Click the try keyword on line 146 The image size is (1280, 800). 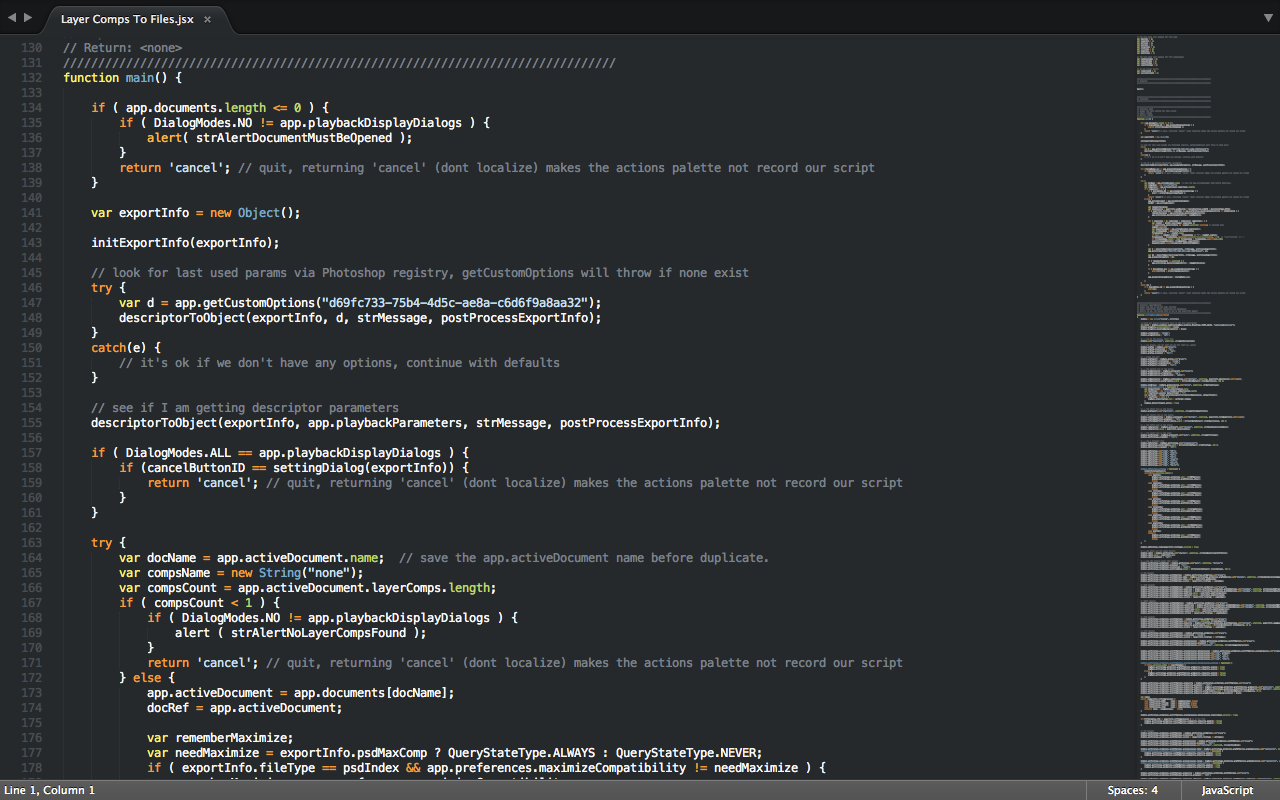100,287
